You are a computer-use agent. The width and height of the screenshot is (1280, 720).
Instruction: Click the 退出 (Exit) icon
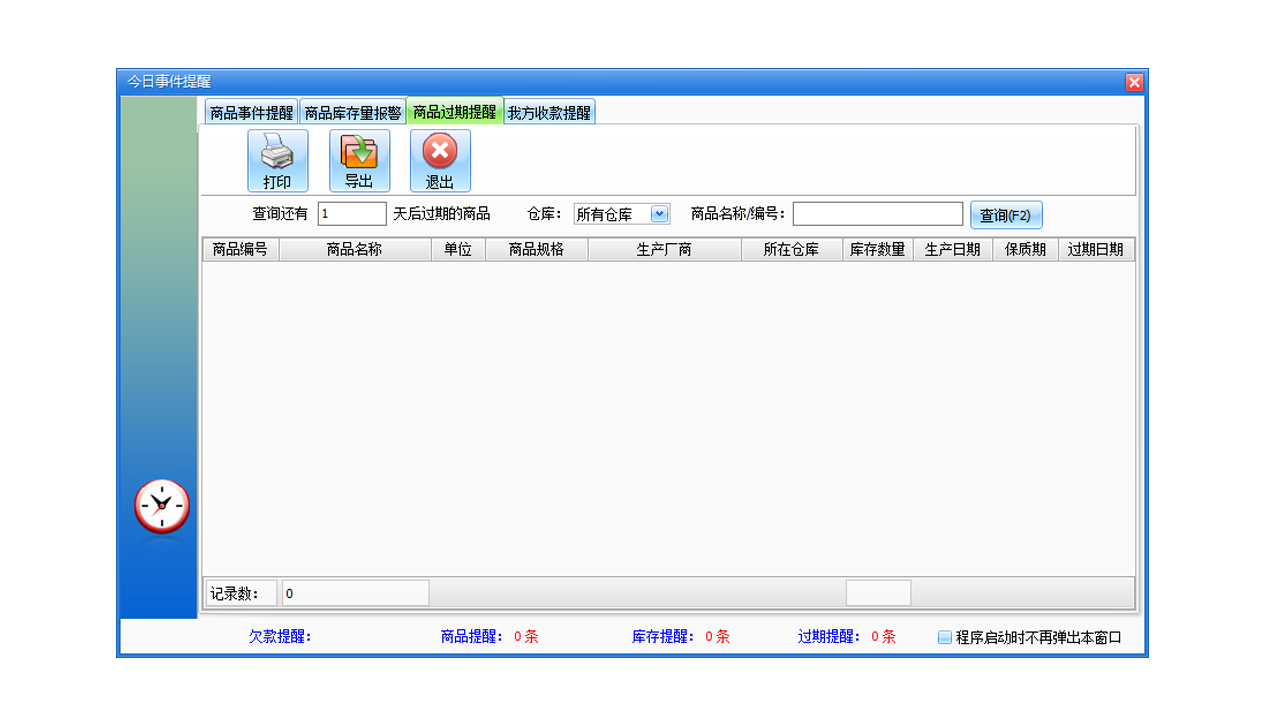(x=439, y=160)
